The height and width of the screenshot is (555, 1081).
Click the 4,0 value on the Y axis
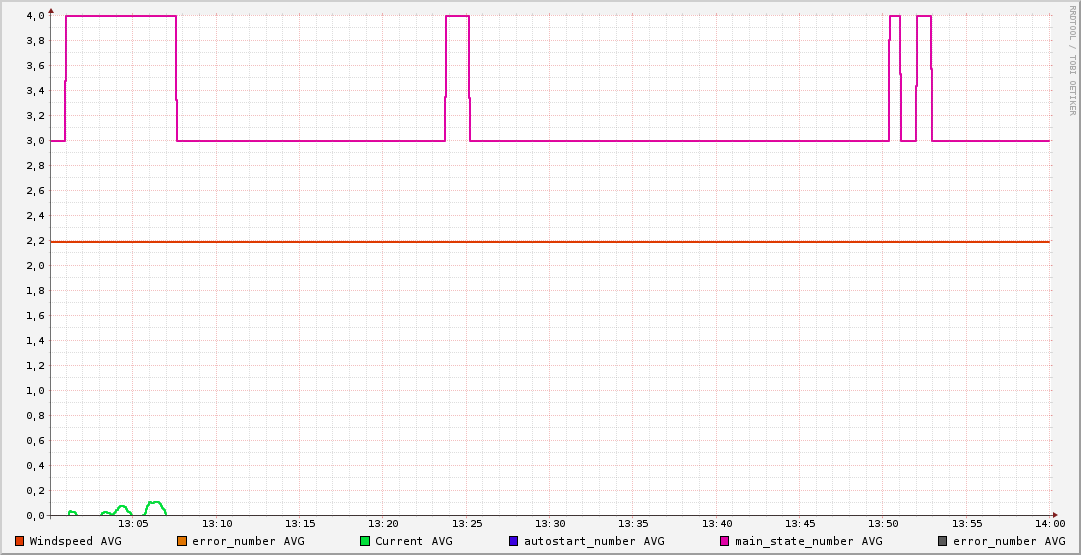click(x=35, y=16)
